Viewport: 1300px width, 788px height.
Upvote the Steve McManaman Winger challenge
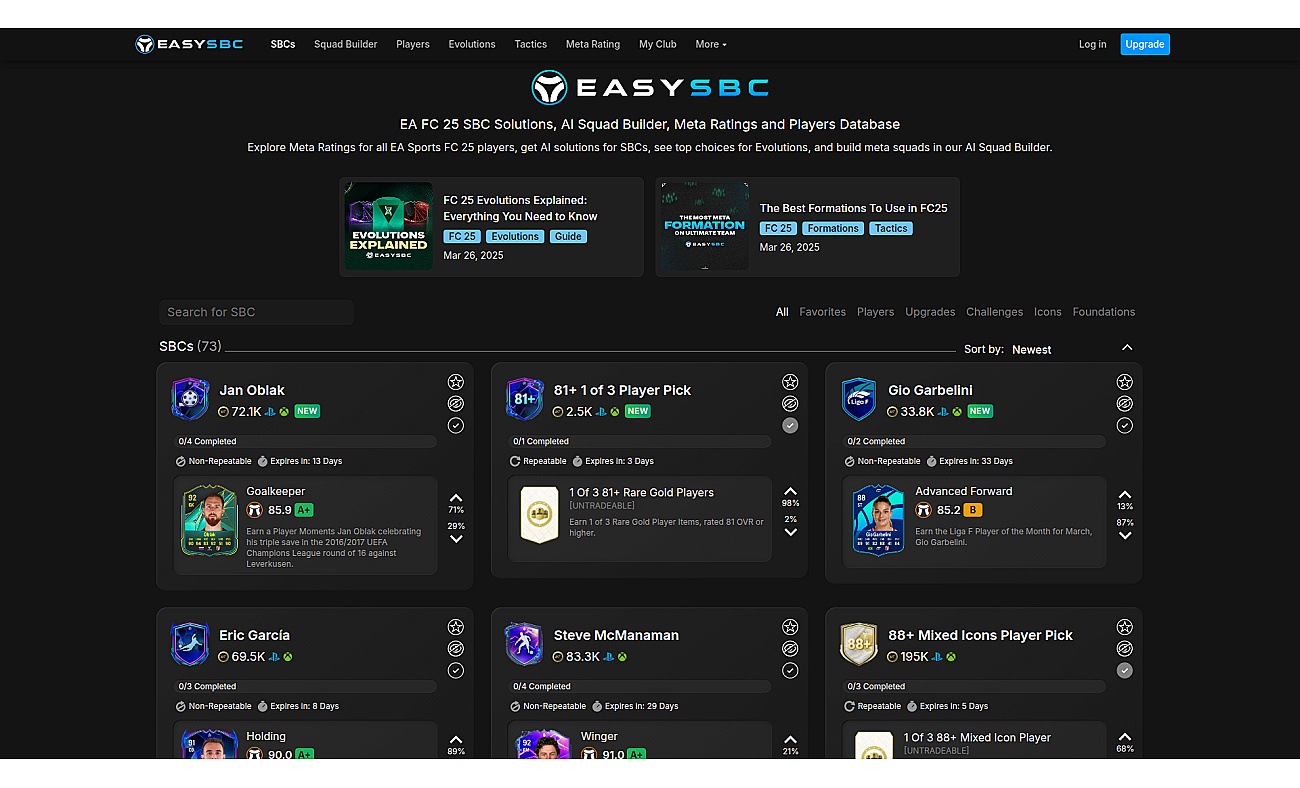click(x=790, y=740)
